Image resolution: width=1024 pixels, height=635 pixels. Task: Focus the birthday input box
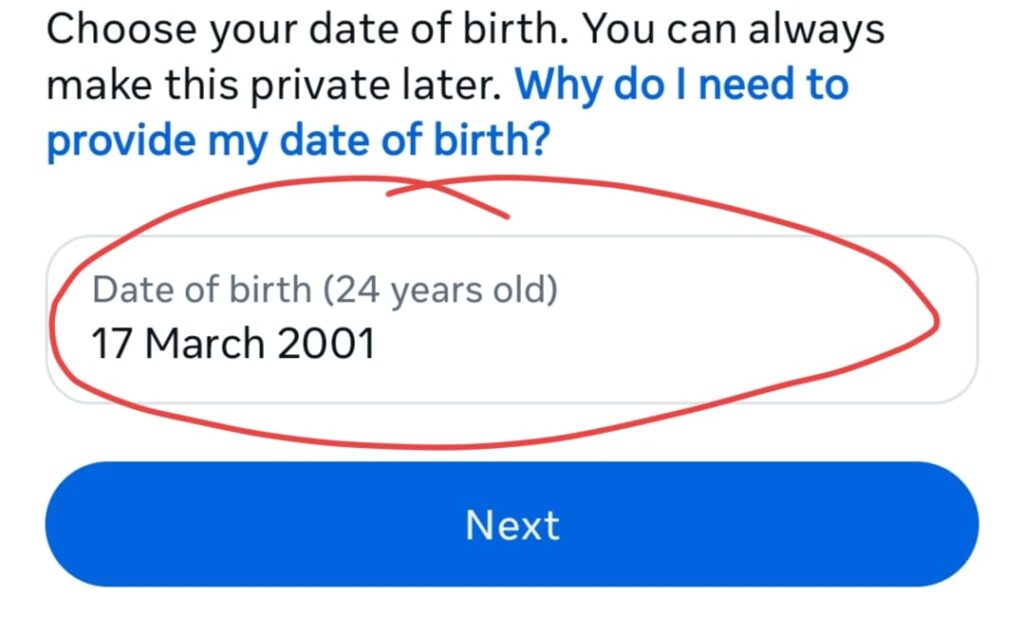pos(512,319)
